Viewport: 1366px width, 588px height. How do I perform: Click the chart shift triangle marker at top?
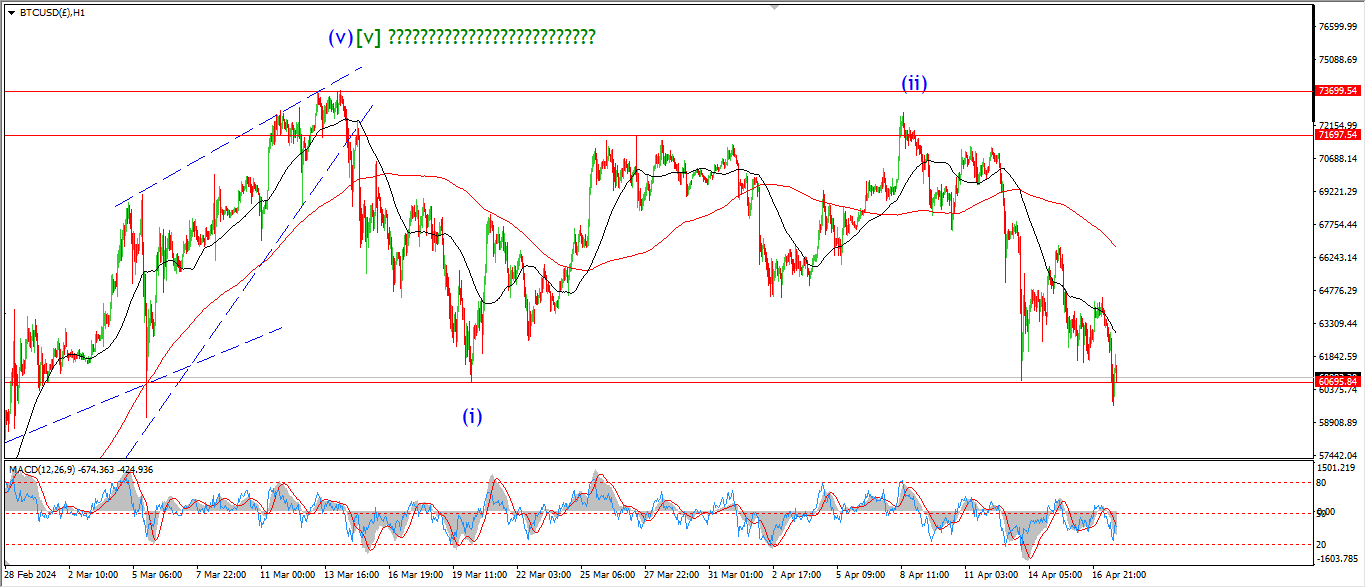tap(773, 7)
